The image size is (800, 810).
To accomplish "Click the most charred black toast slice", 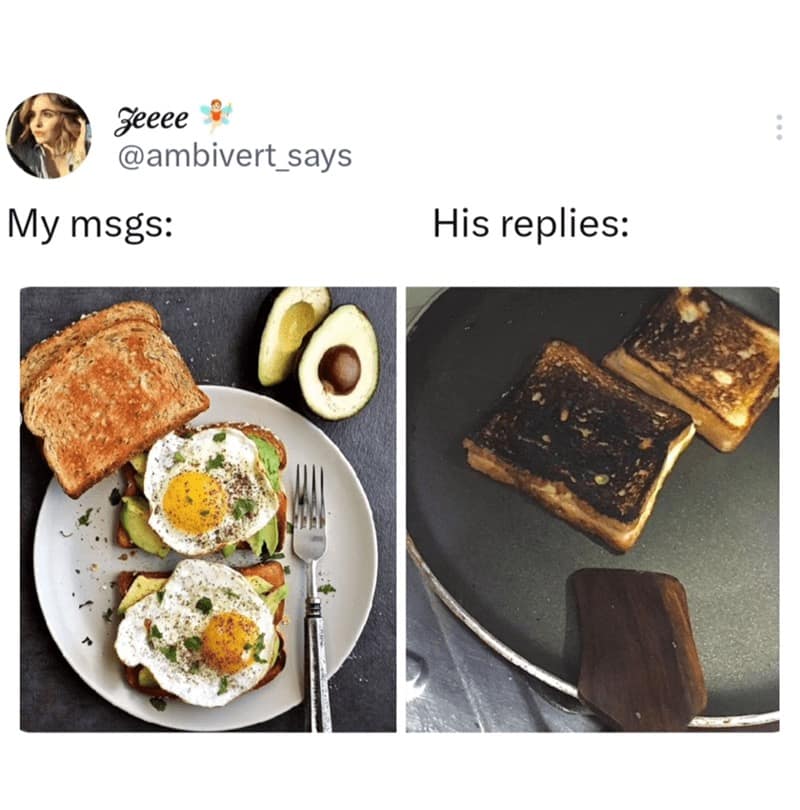I will pyautogui.click(x=580, y=443).
